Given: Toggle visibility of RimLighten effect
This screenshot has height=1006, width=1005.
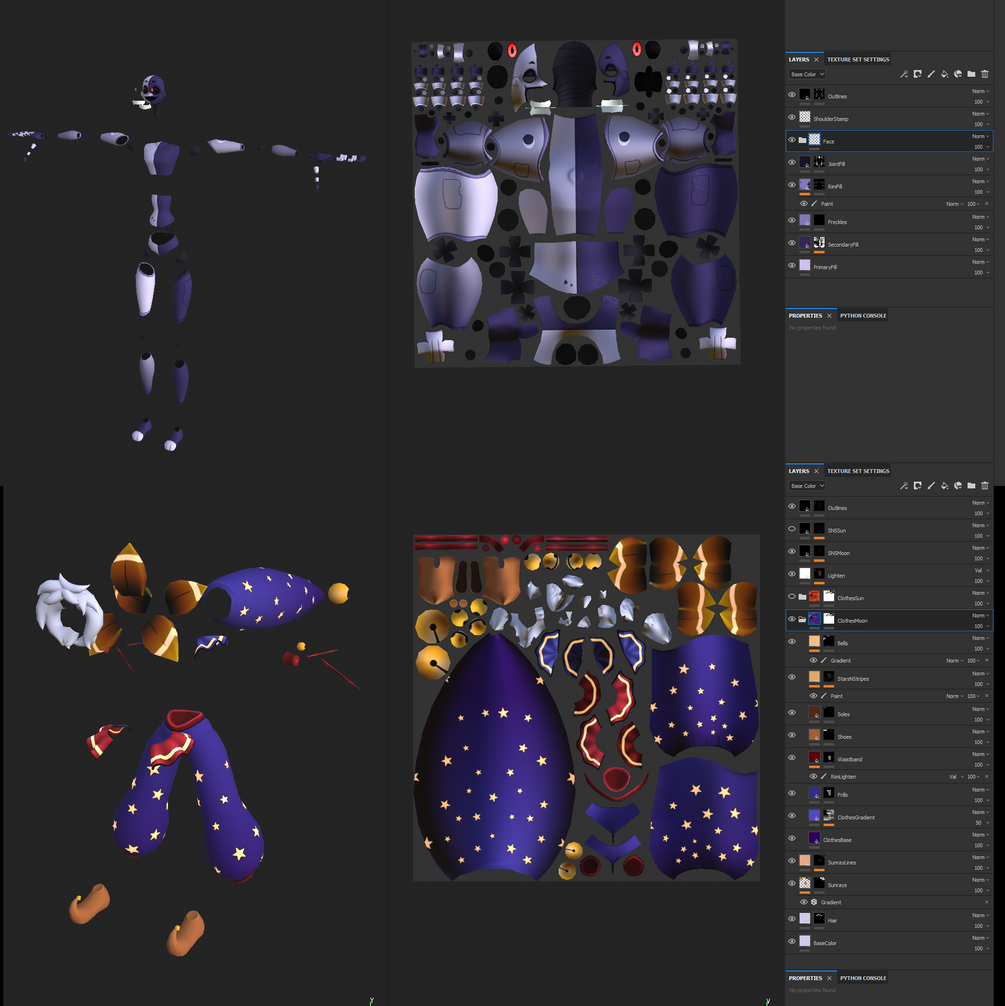Looking at the screenshot, I should (x=813, y=777).
